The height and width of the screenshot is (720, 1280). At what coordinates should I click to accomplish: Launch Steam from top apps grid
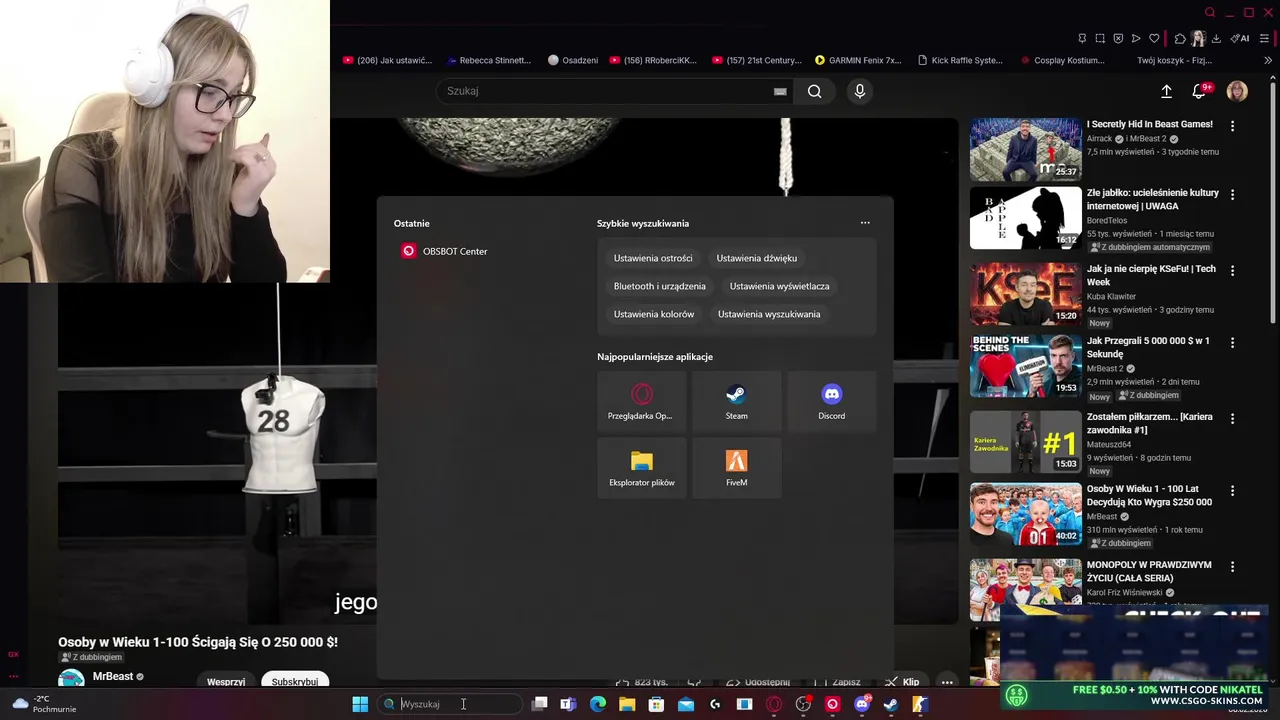736,401
